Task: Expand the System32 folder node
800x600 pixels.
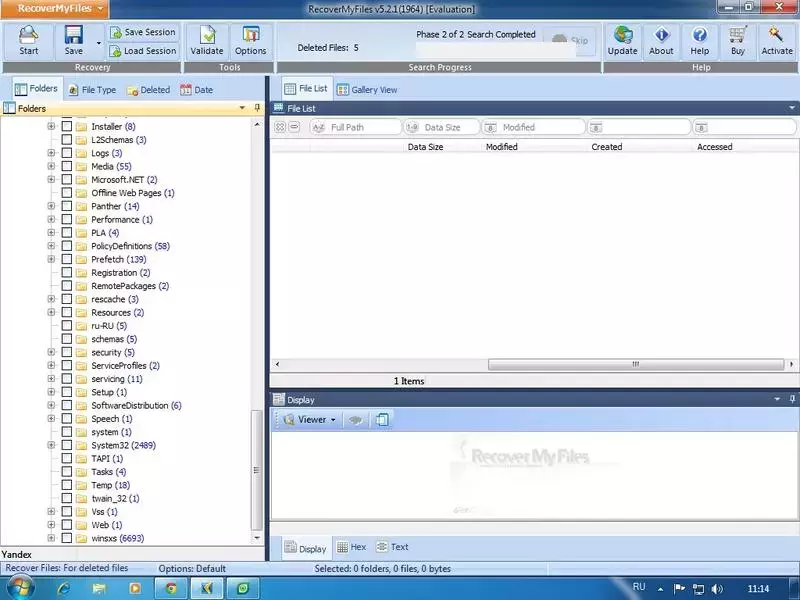Action: click(51, 445)
